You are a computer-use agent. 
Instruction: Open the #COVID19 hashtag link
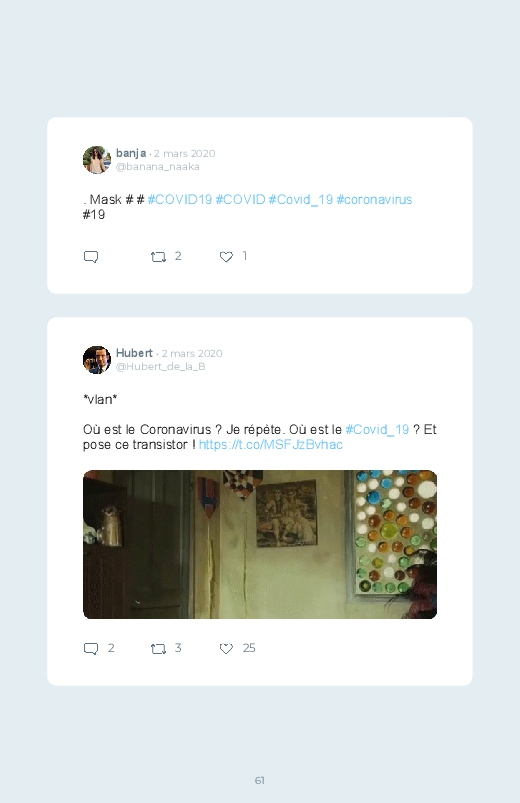tap(180, 199)
